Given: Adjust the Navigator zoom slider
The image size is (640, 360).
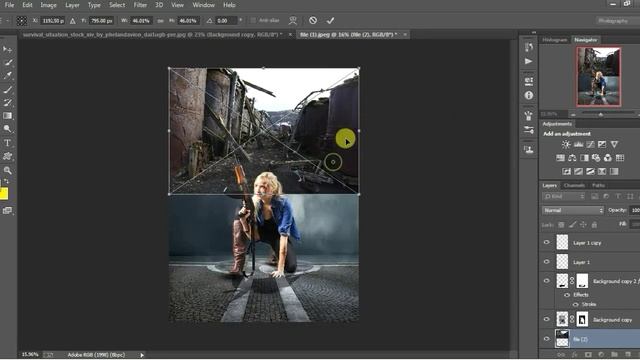Looking at the screenshot, I should [600, 115].
